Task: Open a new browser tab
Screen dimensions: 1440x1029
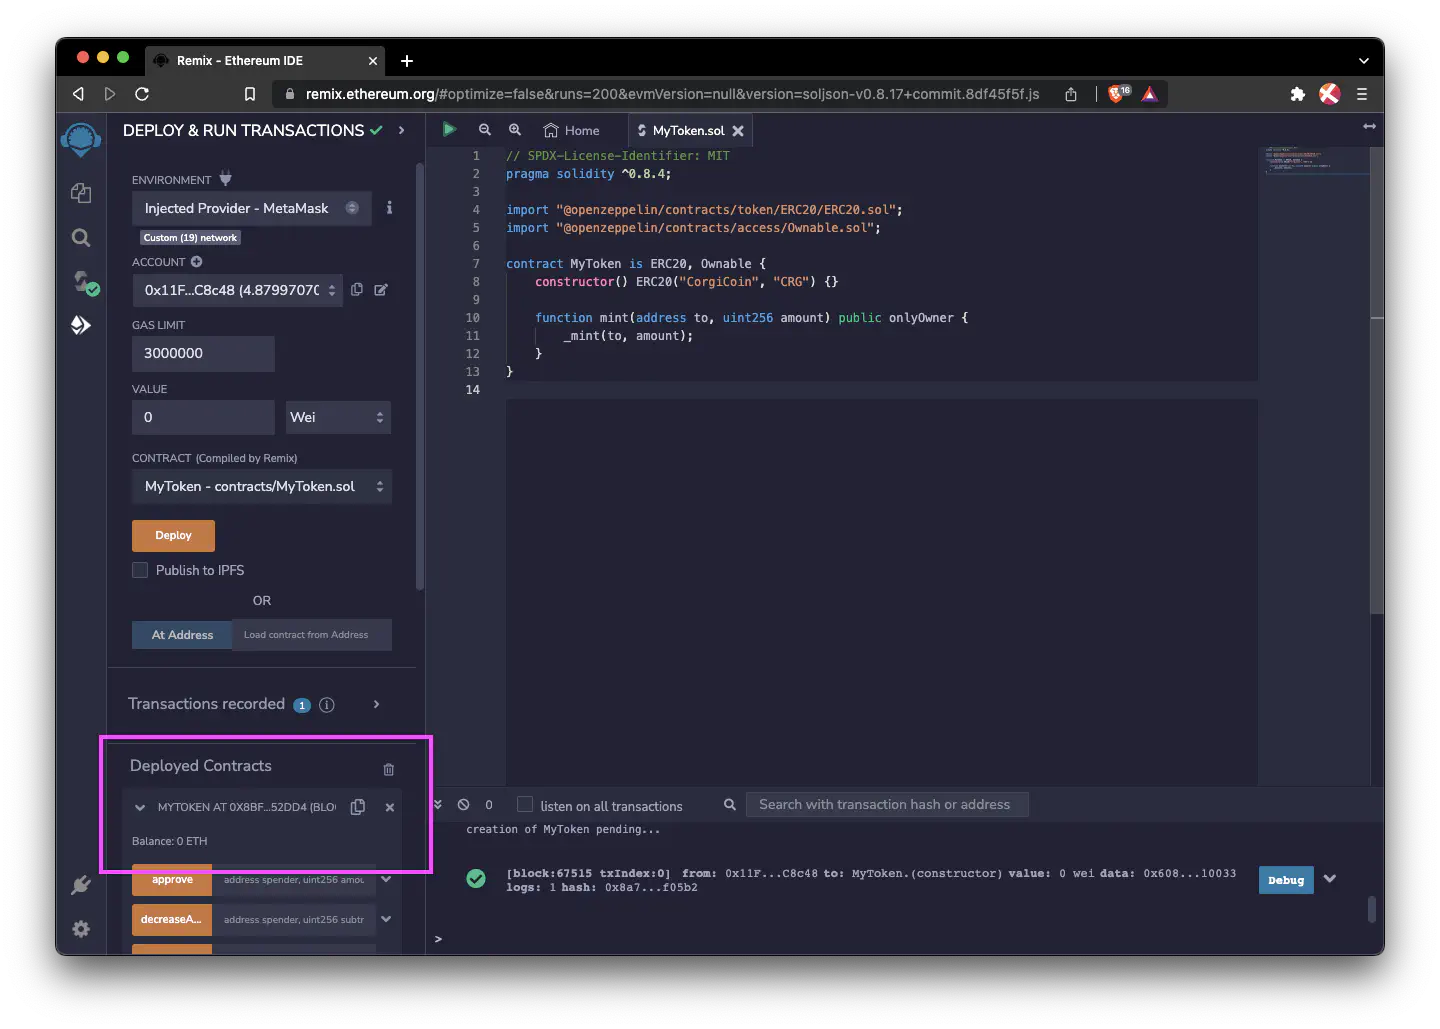Action: pos(407,61)
